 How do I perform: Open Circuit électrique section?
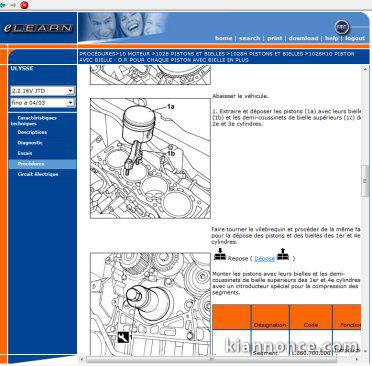click(x=38, y=174)
